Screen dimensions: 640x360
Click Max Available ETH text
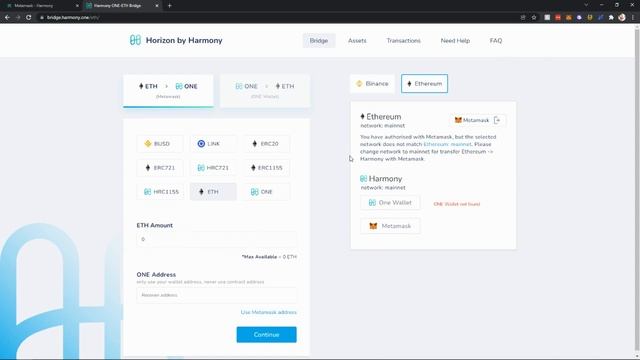(269, 257)
